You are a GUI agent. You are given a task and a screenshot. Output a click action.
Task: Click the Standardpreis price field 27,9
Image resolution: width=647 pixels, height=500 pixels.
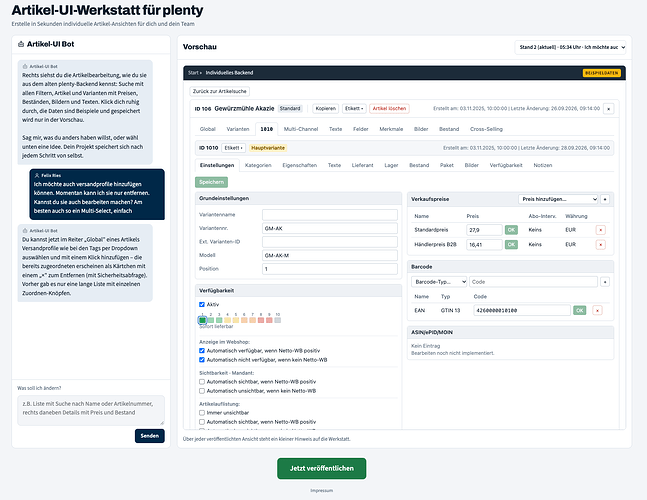484,230
